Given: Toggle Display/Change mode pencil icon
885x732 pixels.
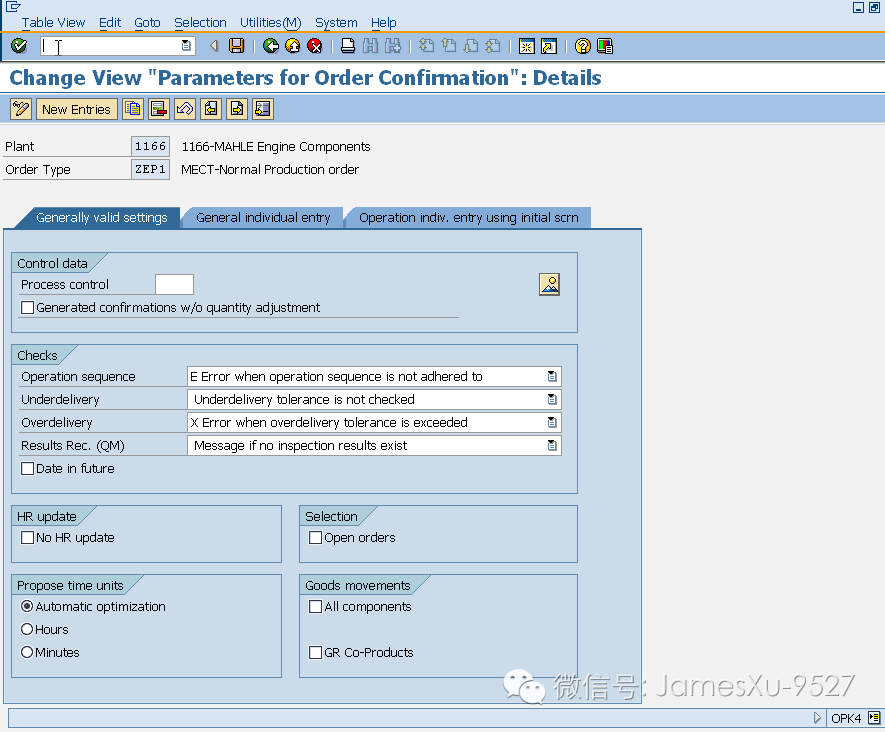Looking at the screenshot, I should point(21,109).
